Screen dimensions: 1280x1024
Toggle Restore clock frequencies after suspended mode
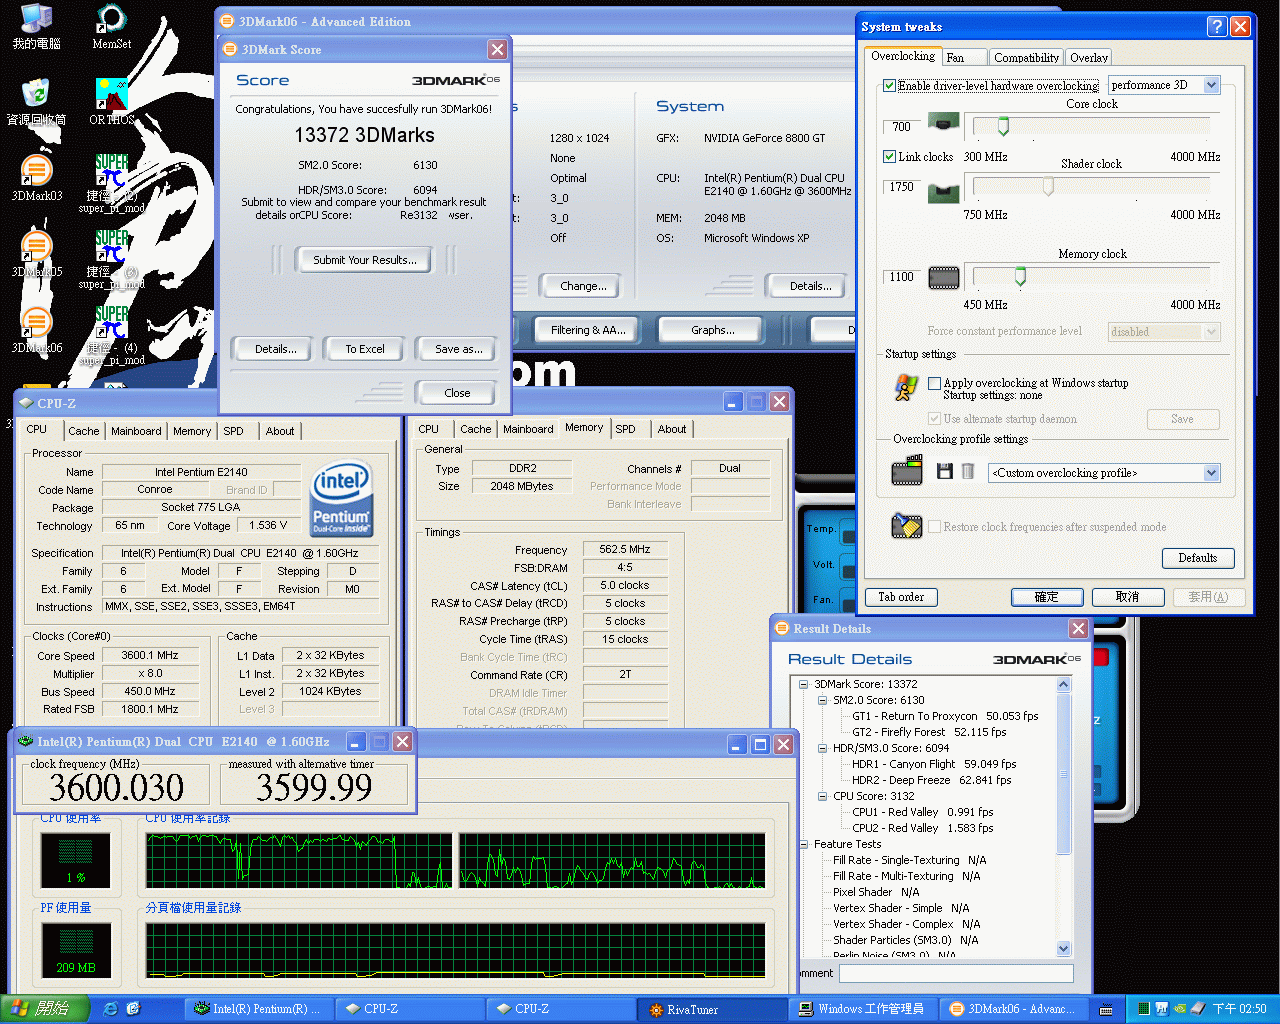[x=934, y=527]
